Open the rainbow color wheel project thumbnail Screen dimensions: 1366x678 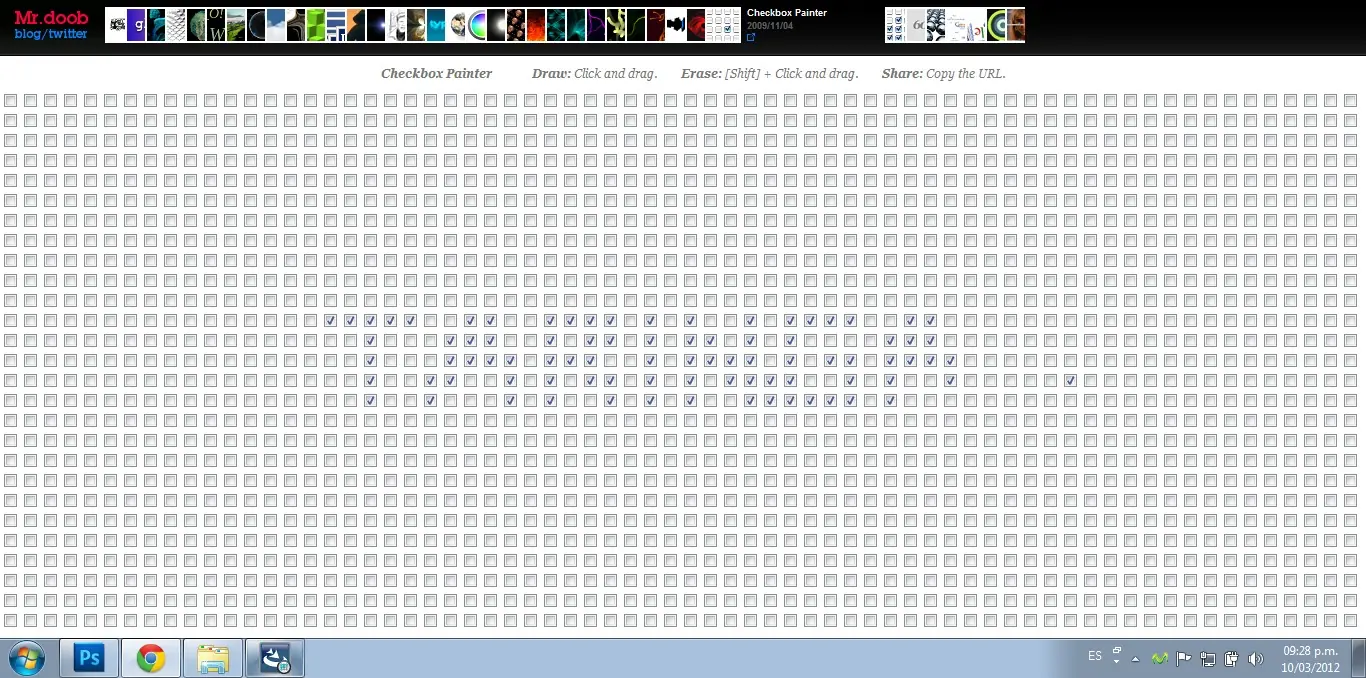click(476, 25)
